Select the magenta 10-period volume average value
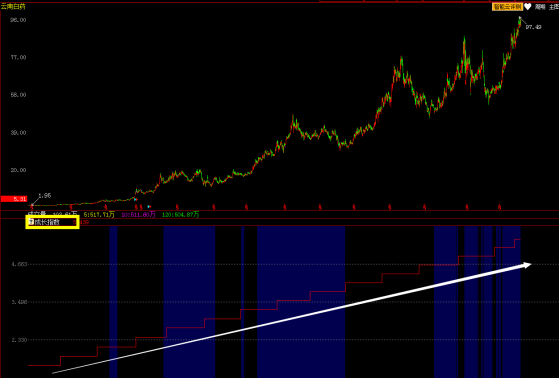The width and height of the screenshot is (559, 379). (x=138, y=215)
